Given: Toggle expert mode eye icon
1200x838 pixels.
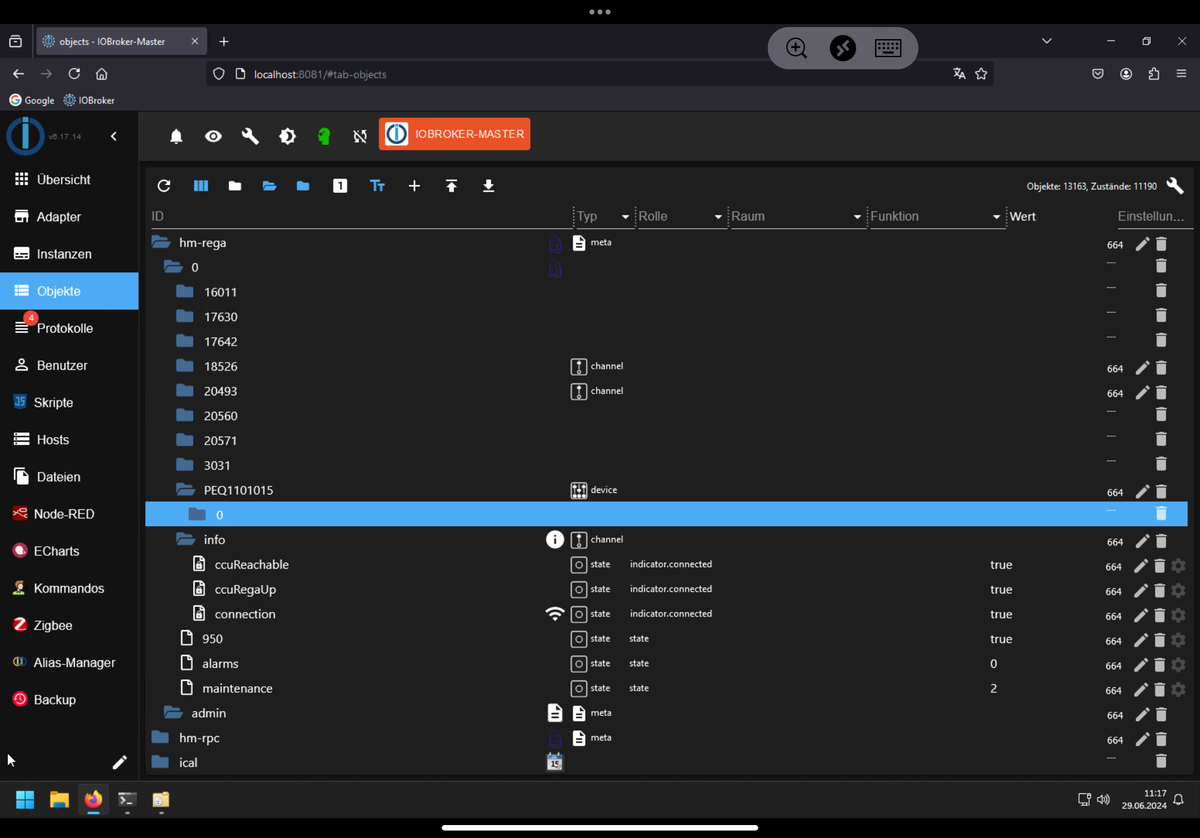Looking at the screenshot, I should 213,136.
